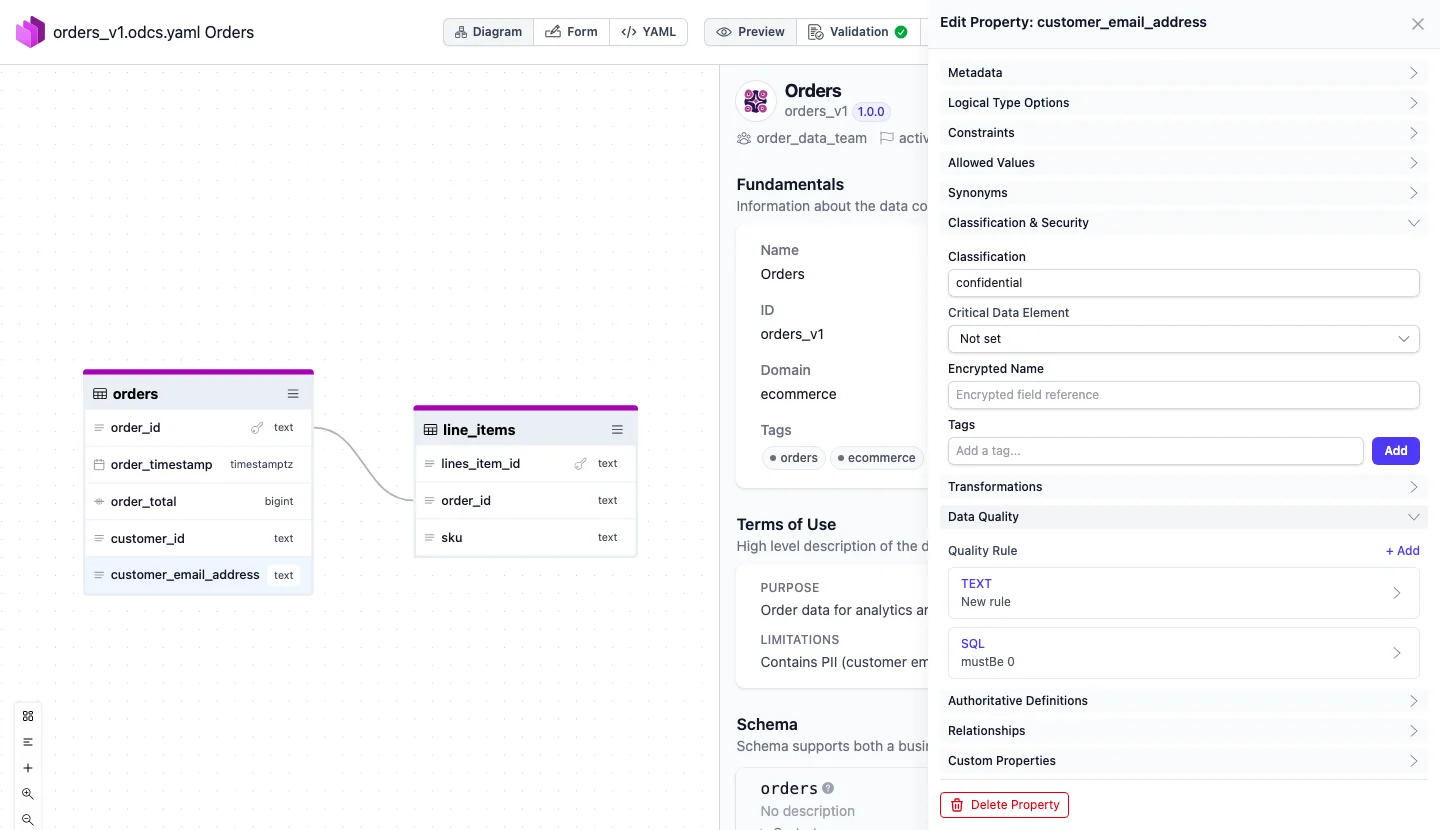
Task: Click the fit-view icon in canvas controls
Action: [28, 716]
